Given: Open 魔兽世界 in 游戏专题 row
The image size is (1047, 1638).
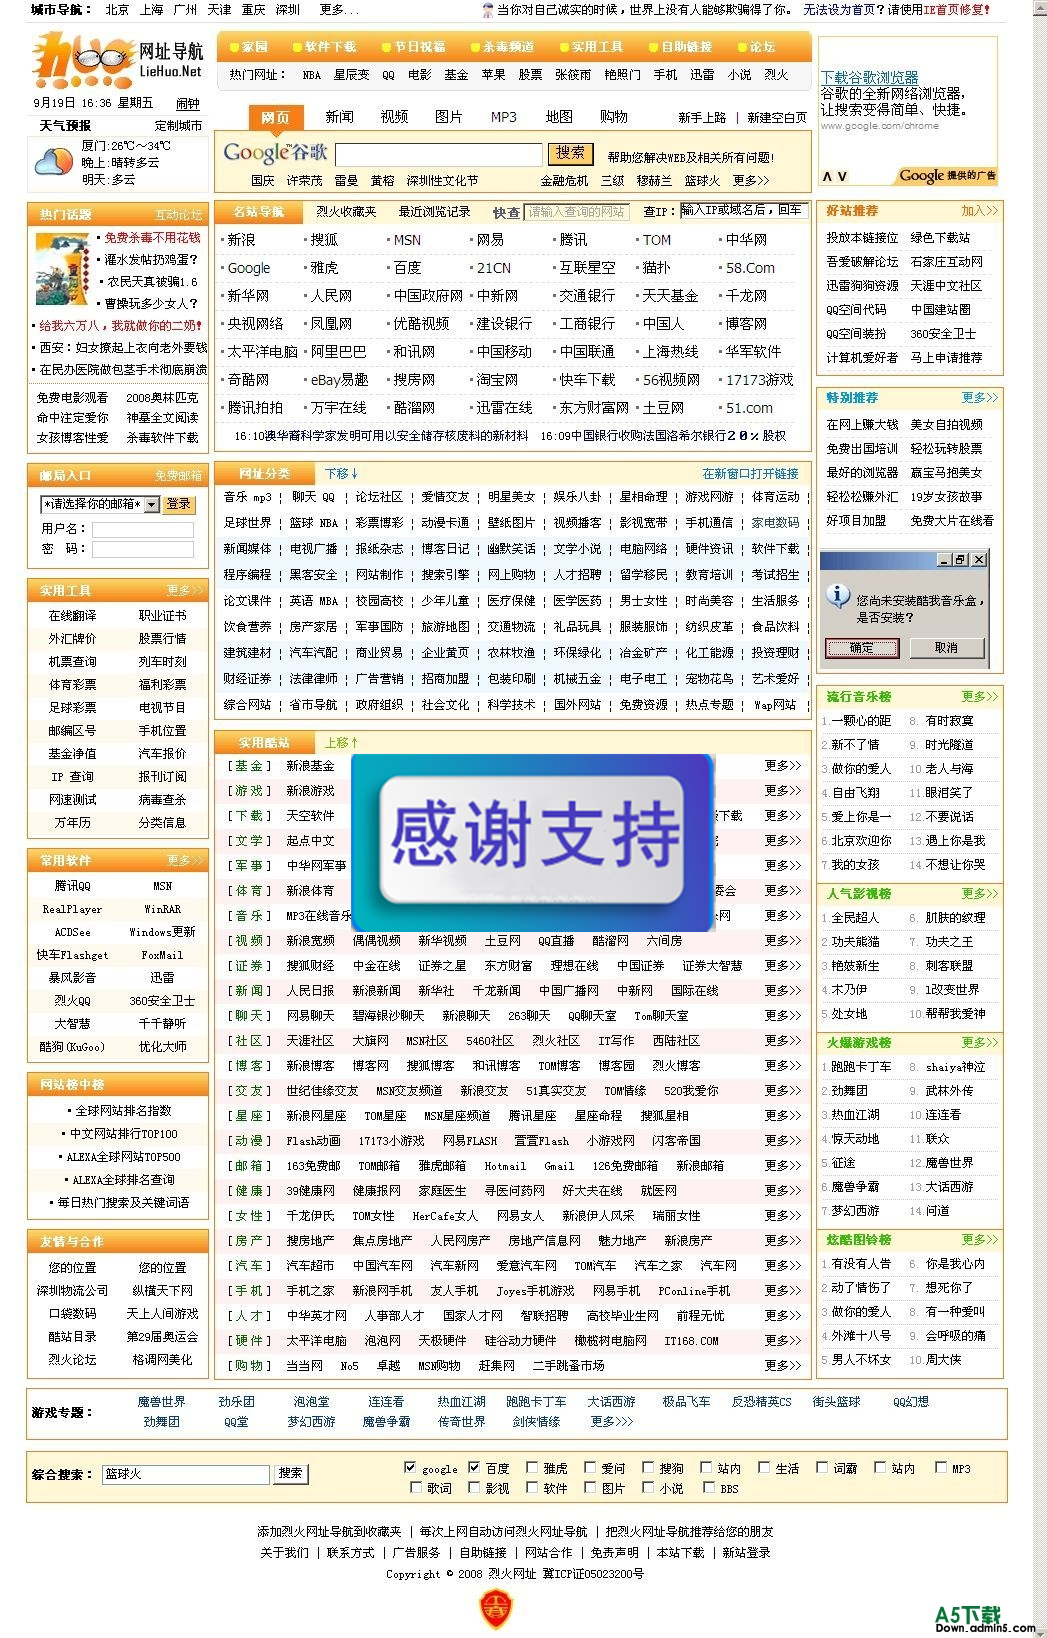Looking at the screenshot, I should click(x=161, y=1402).
